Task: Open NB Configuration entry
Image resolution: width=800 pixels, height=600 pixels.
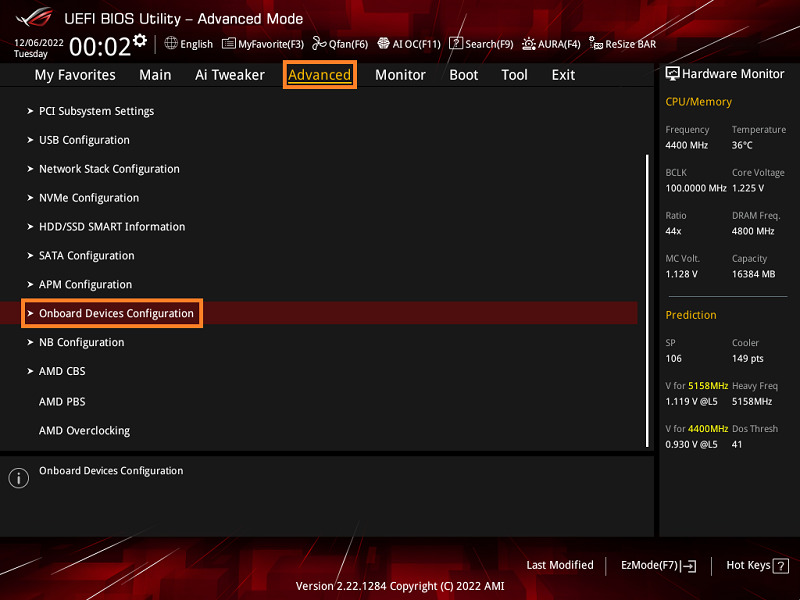Action: click(x=82, y=342)
